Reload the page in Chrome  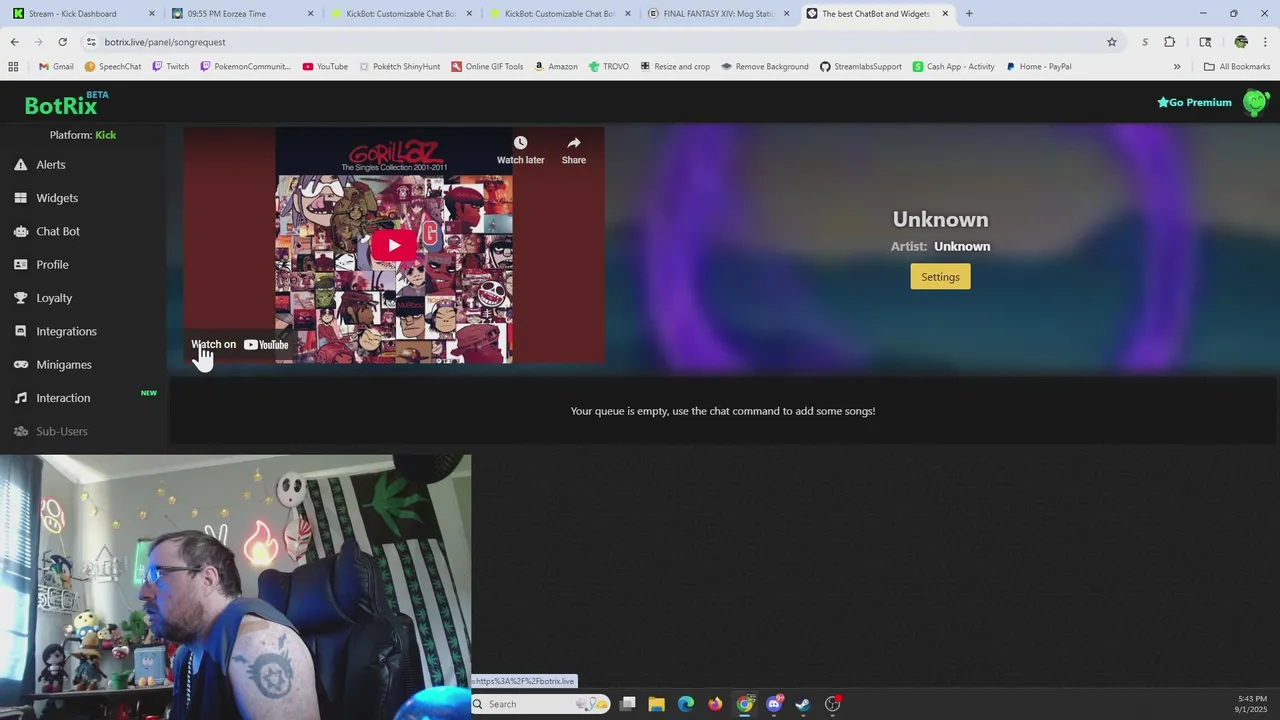(x=62, y=42)
